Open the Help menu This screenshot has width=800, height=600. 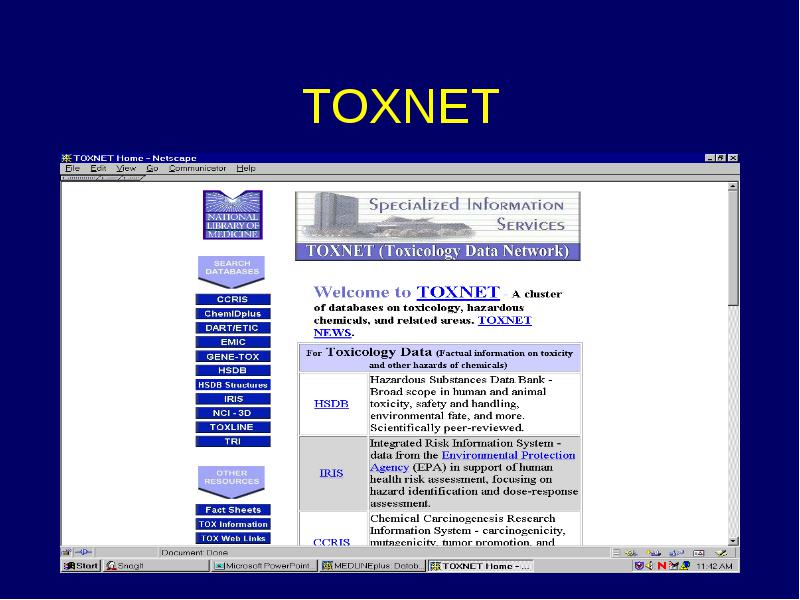246,168
